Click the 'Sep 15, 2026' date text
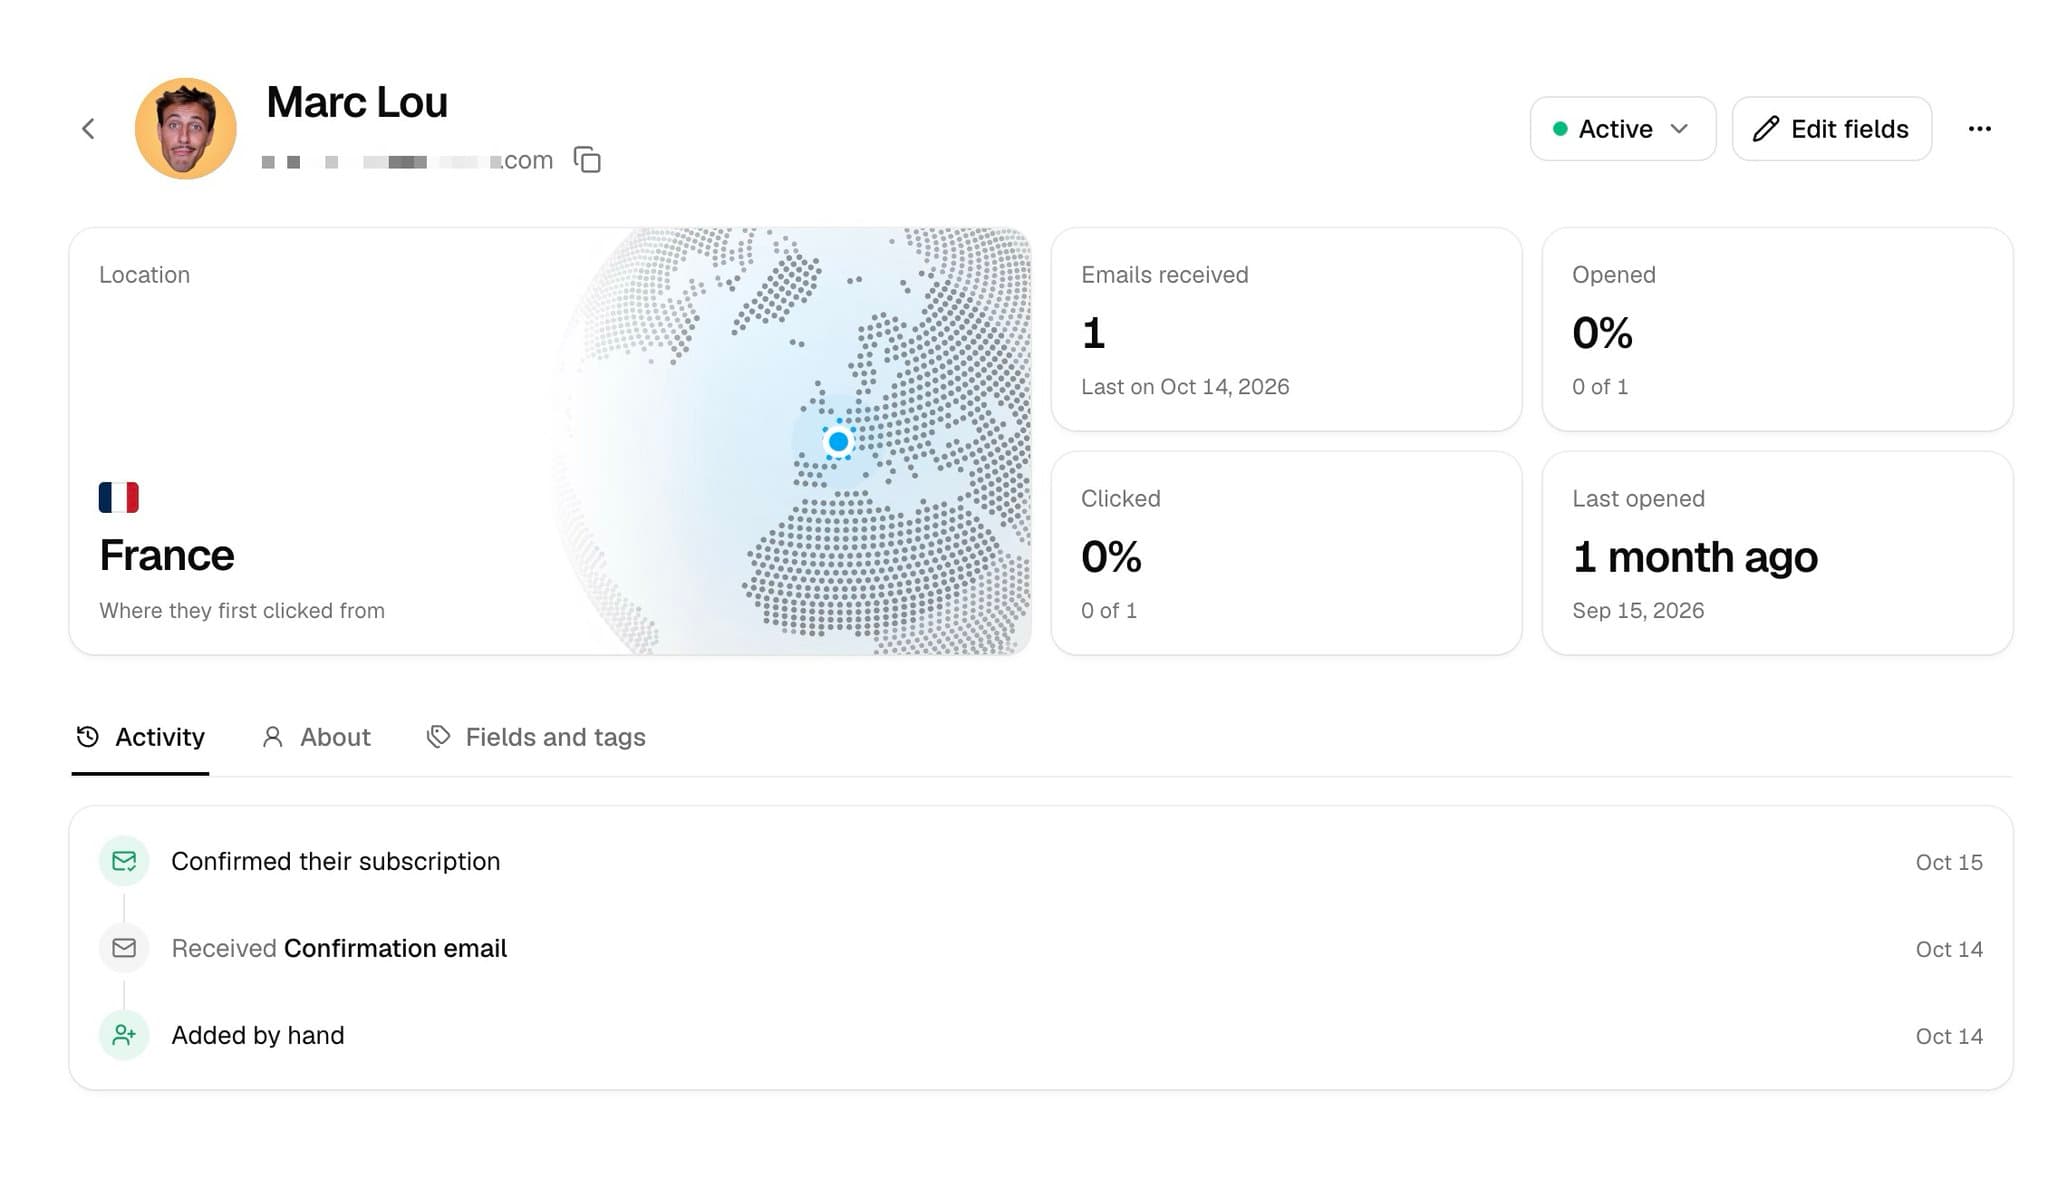The image size is (2048, 1198). [x=1638, y=610]
